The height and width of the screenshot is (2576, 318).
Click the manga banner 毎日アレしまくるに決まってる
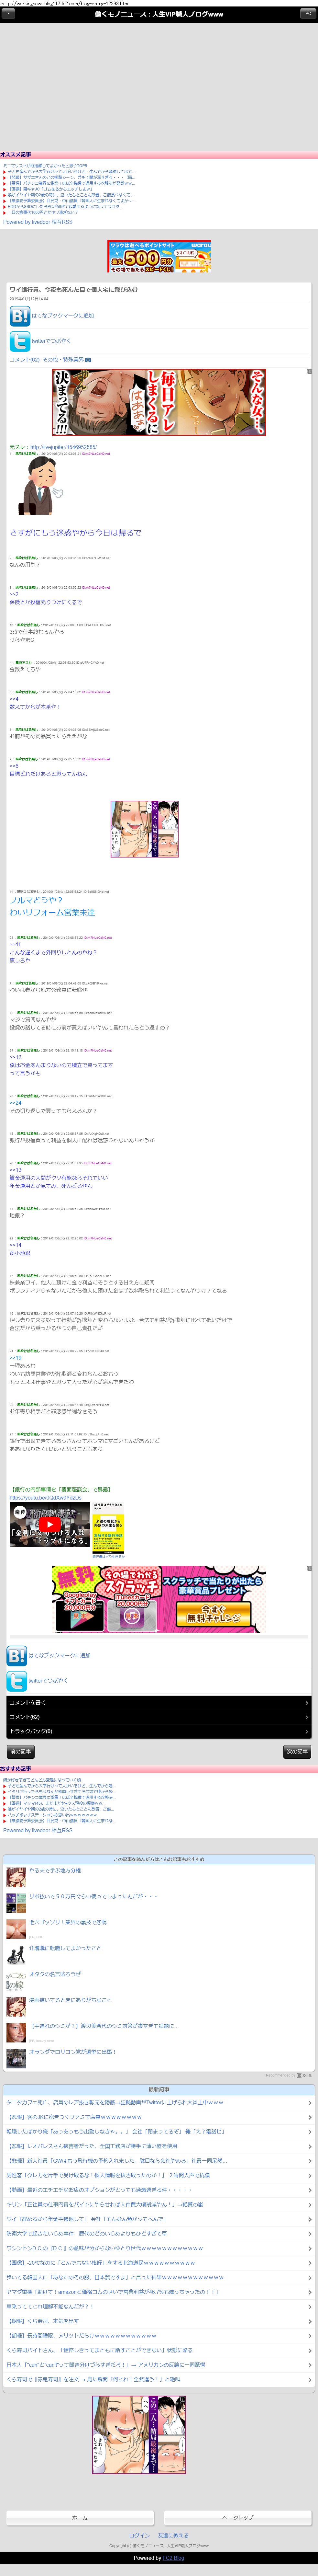(159, 402)
